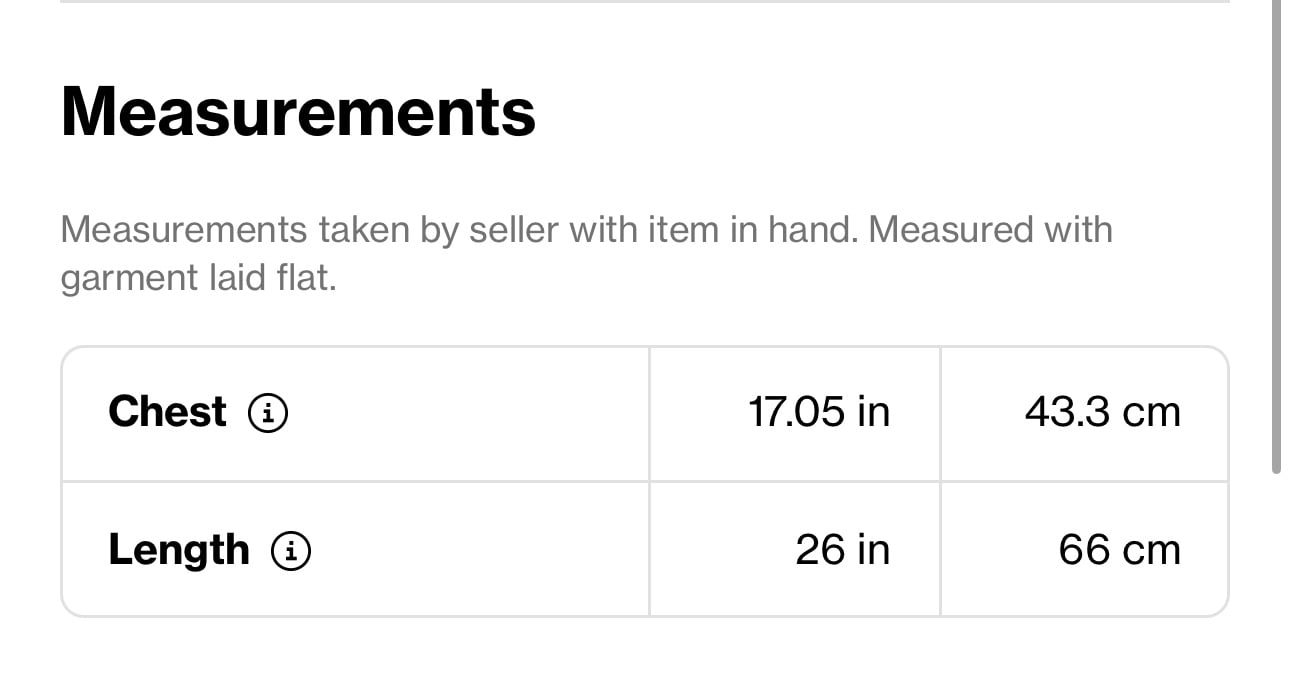Click the "cm" unit beside 43.3
1290x695 pixels.
pos(1151,413)
